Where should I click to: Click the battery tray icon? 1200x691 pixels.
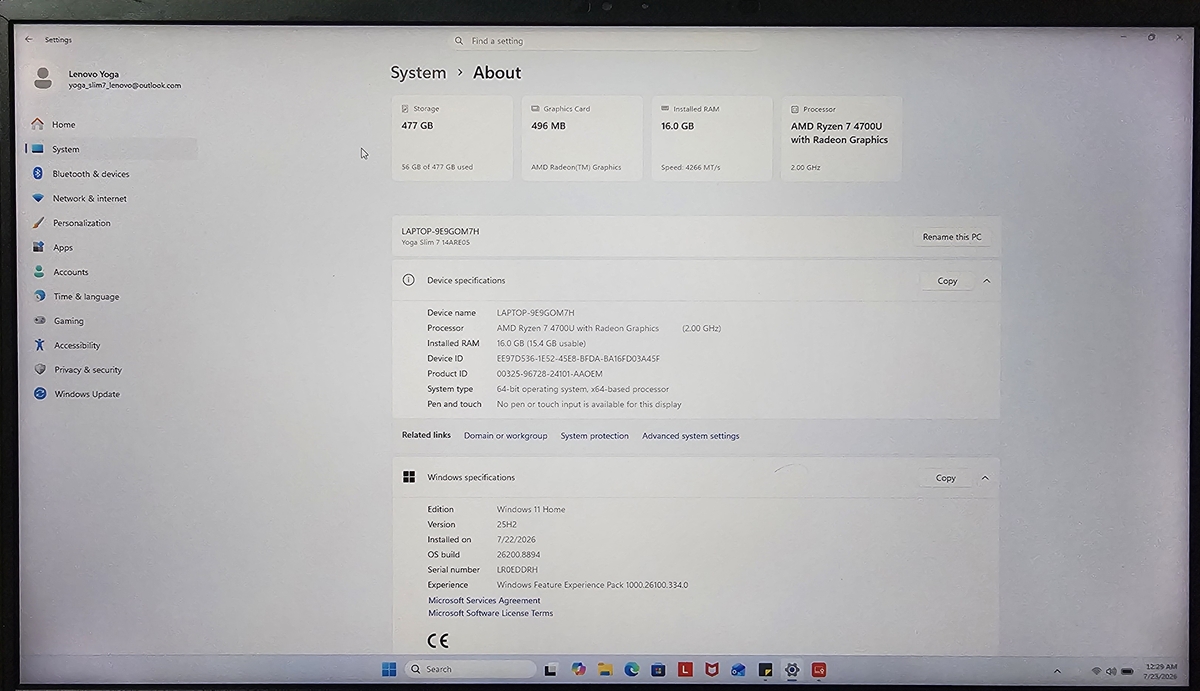coord(1127,671)
